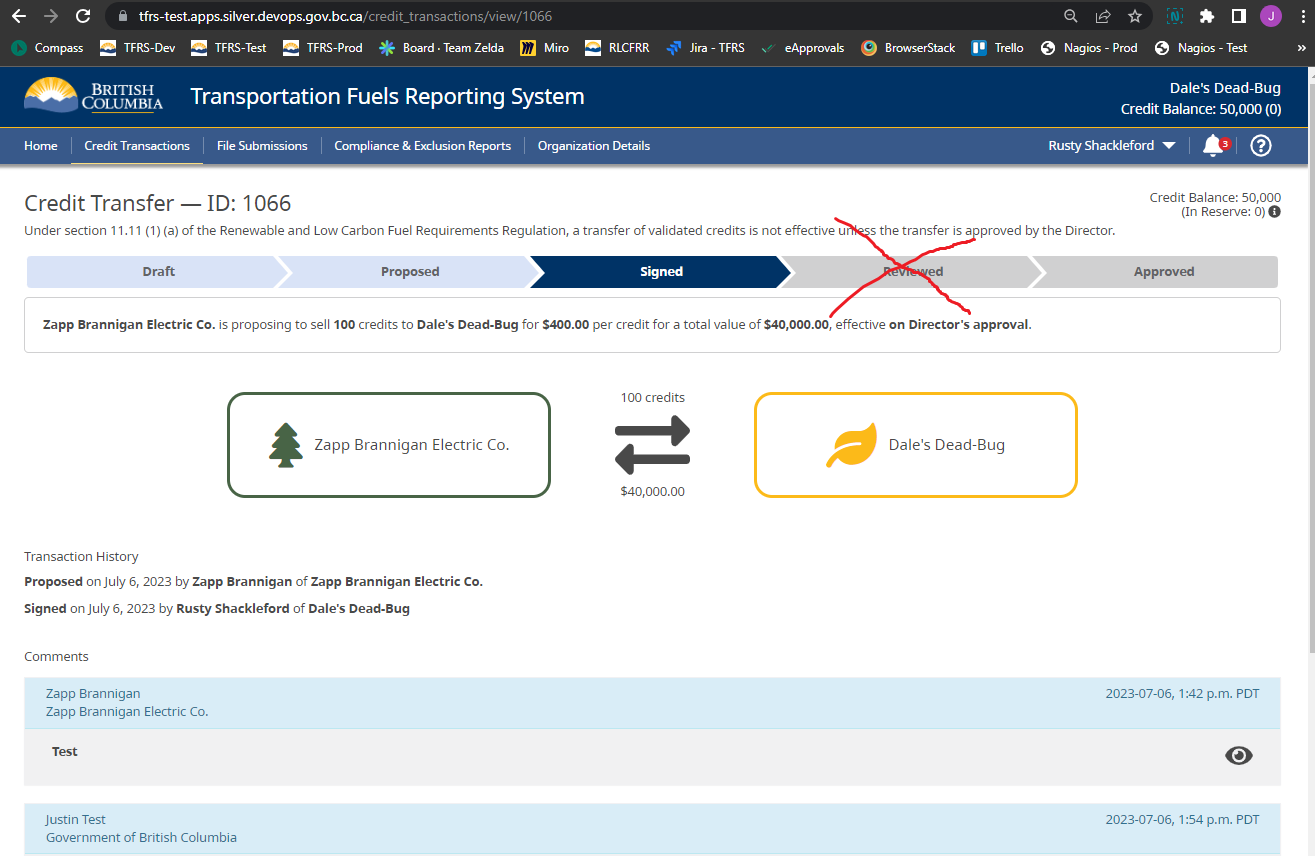Image resolution: width=1315 pixels, height=856 pixels.
Task: Click the credit transfer arrows icon
Action: pos(652,445)
